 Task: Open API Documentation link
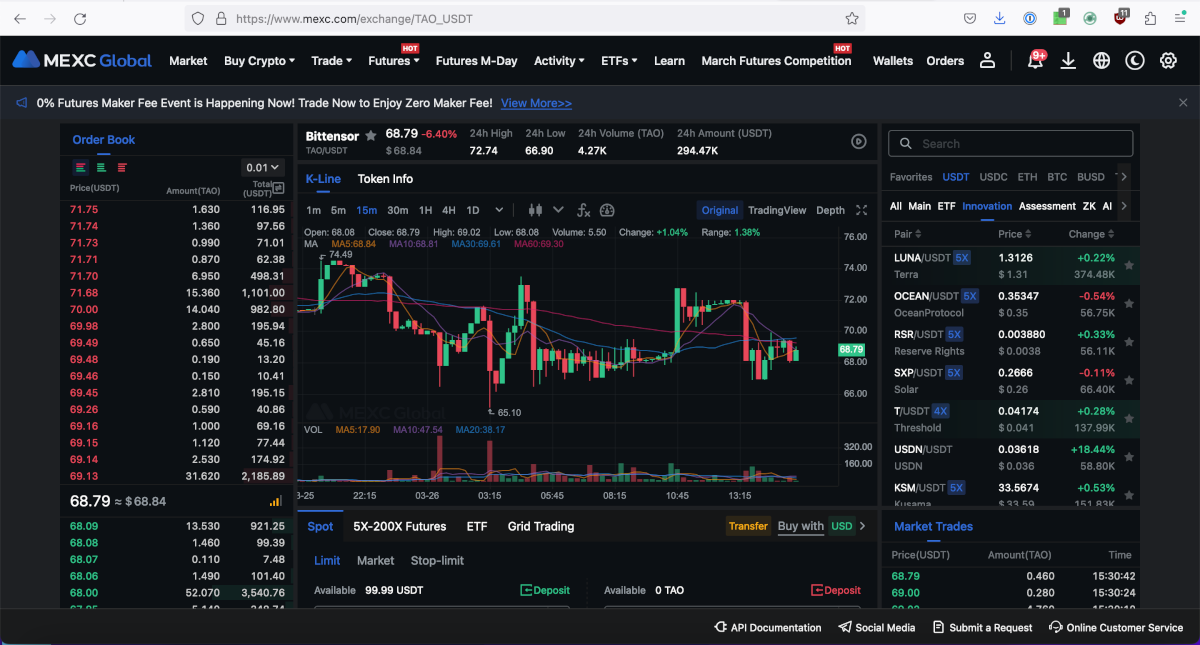click(x=768, y=627)
